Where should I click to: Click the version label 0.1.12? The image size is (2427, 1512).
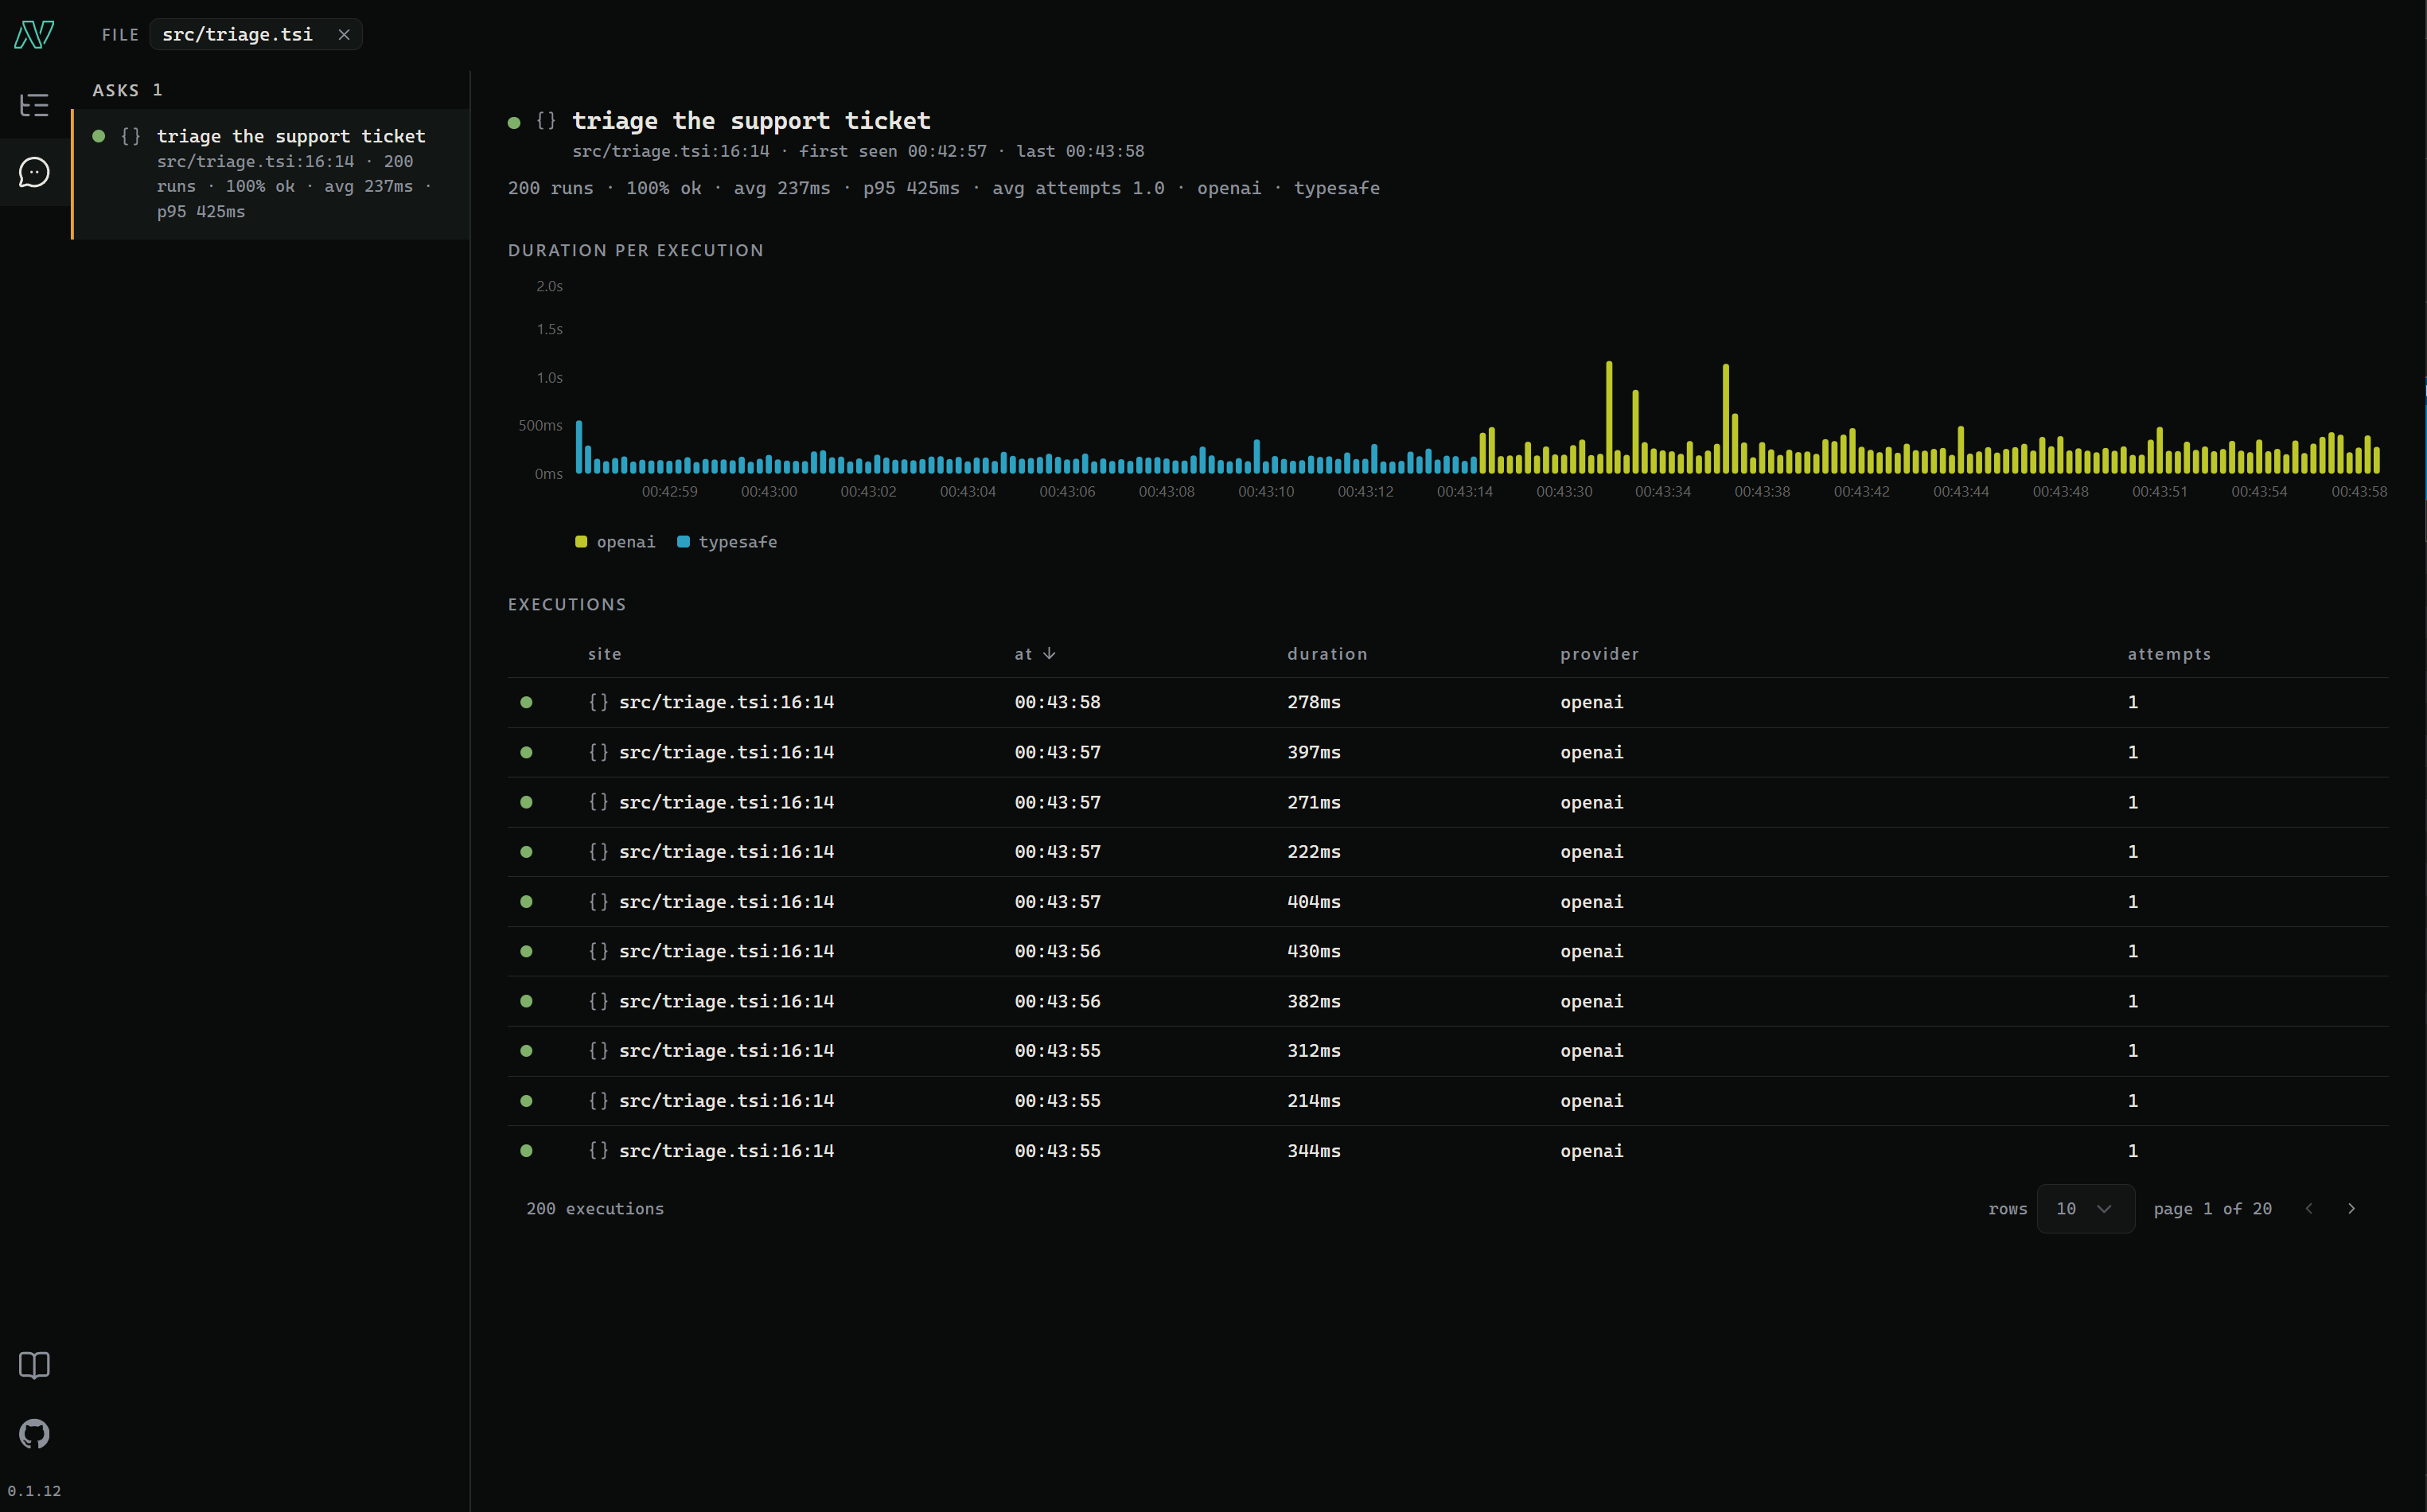pyautogui.click(x=34, y=1491)
